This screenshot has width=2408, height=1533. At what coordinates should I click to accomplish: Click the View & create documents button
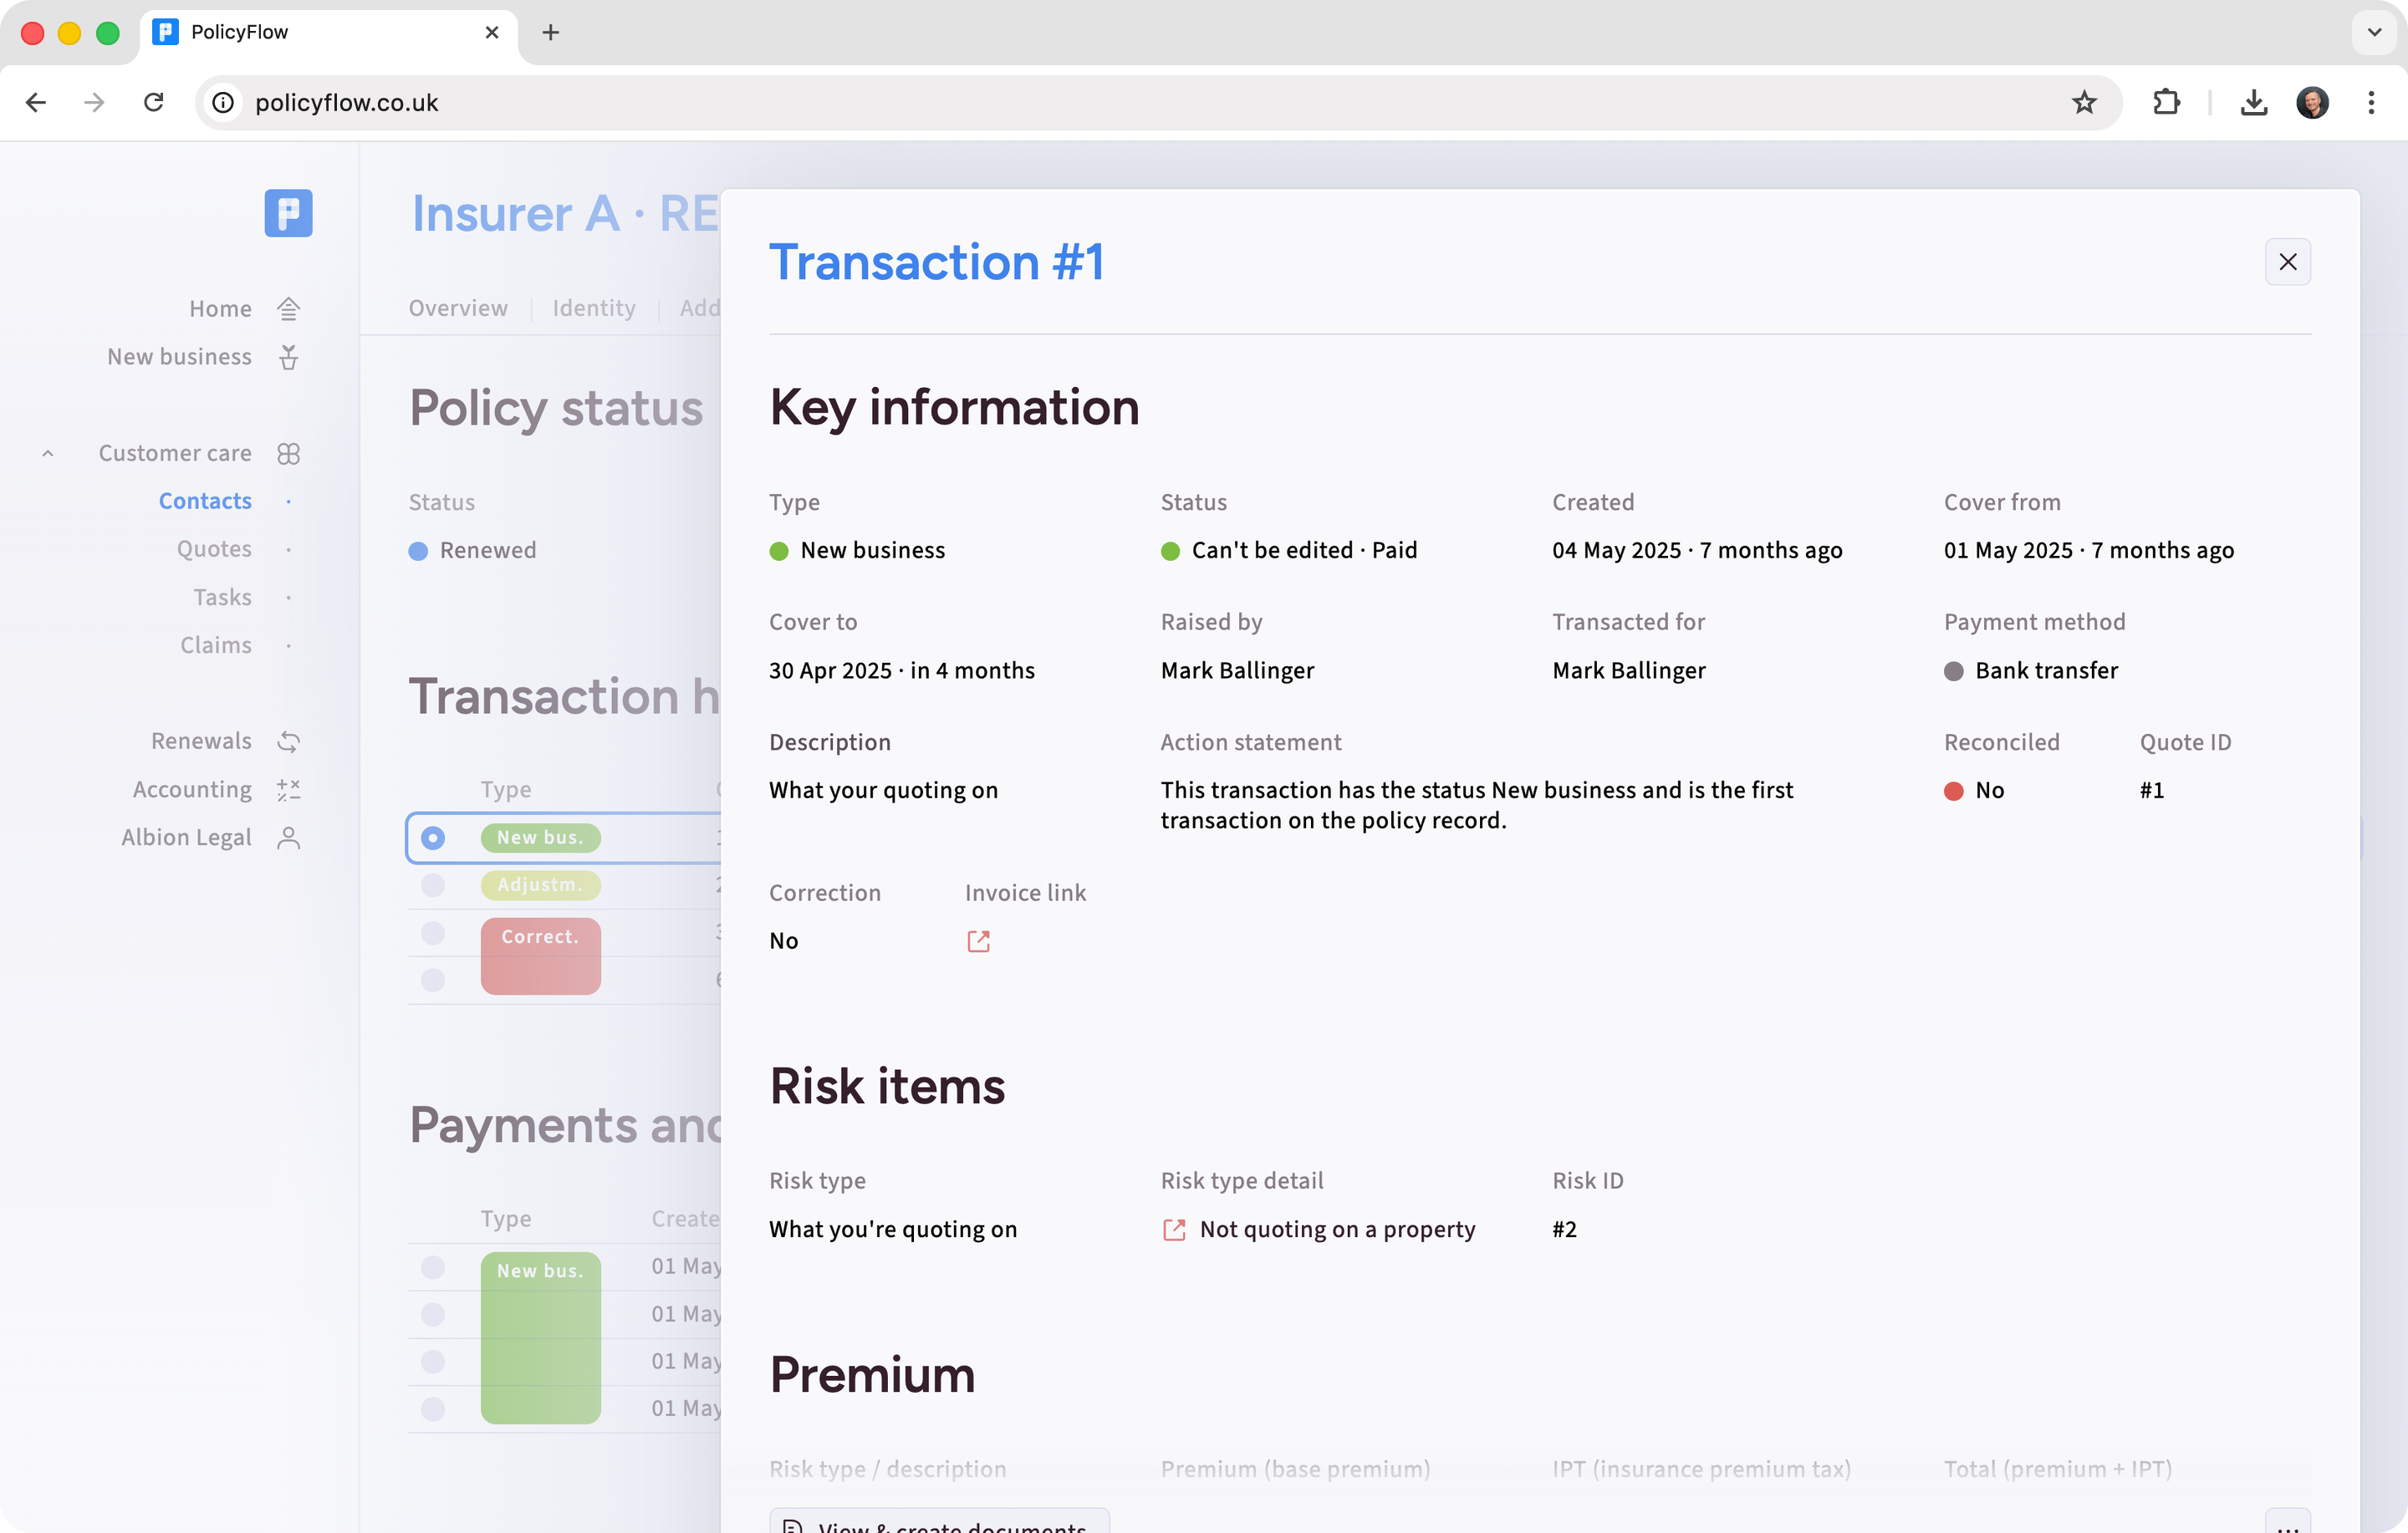coord(939,1522)
